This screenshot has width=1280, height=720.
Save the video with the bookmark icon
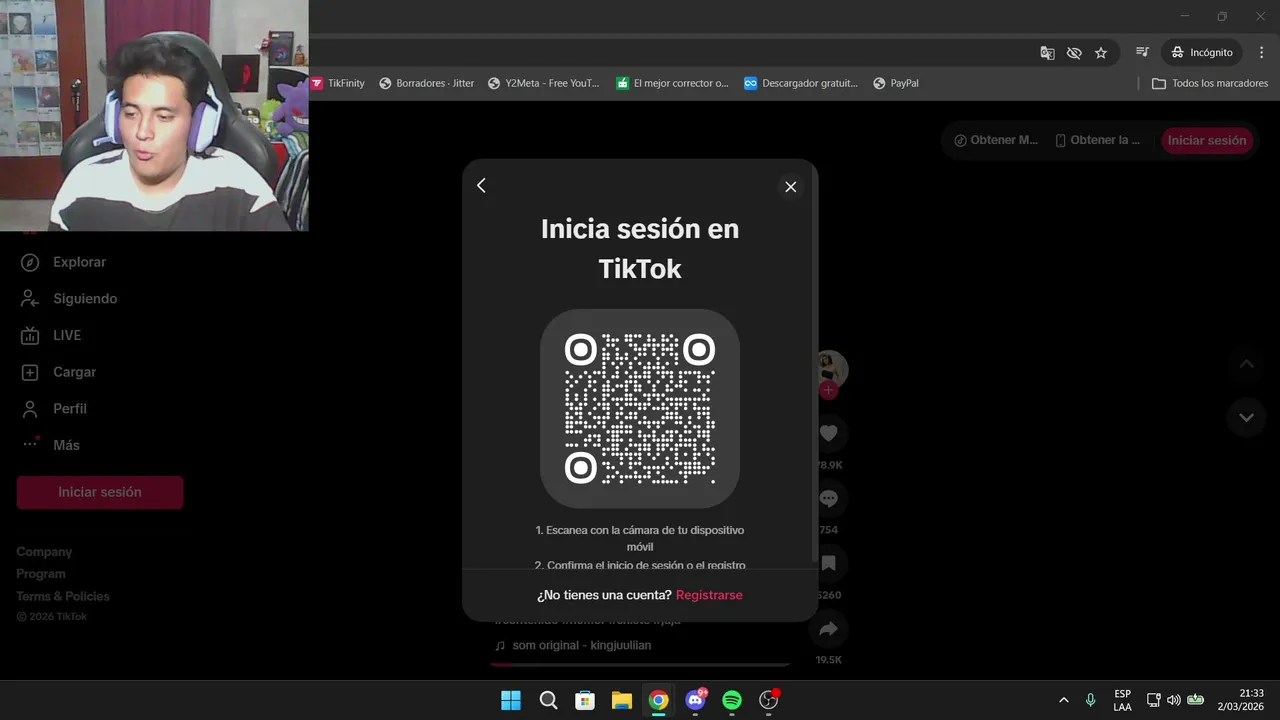828,564
